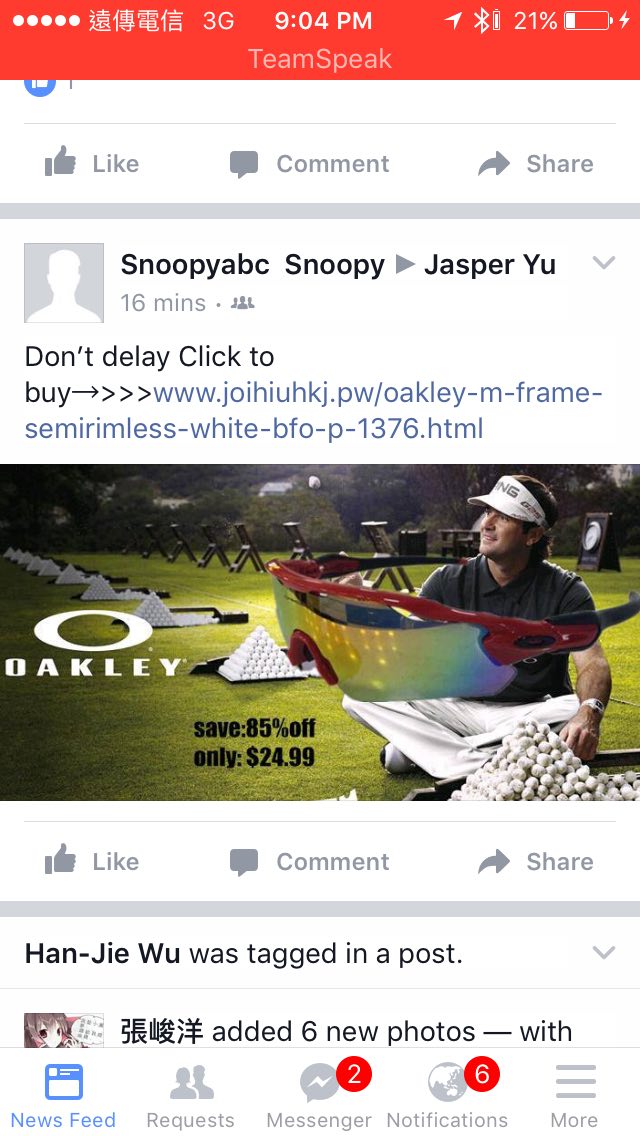Open Jasper Yu's profile name
Viewport: 640px width, 1136px height.
pos(490,264)
